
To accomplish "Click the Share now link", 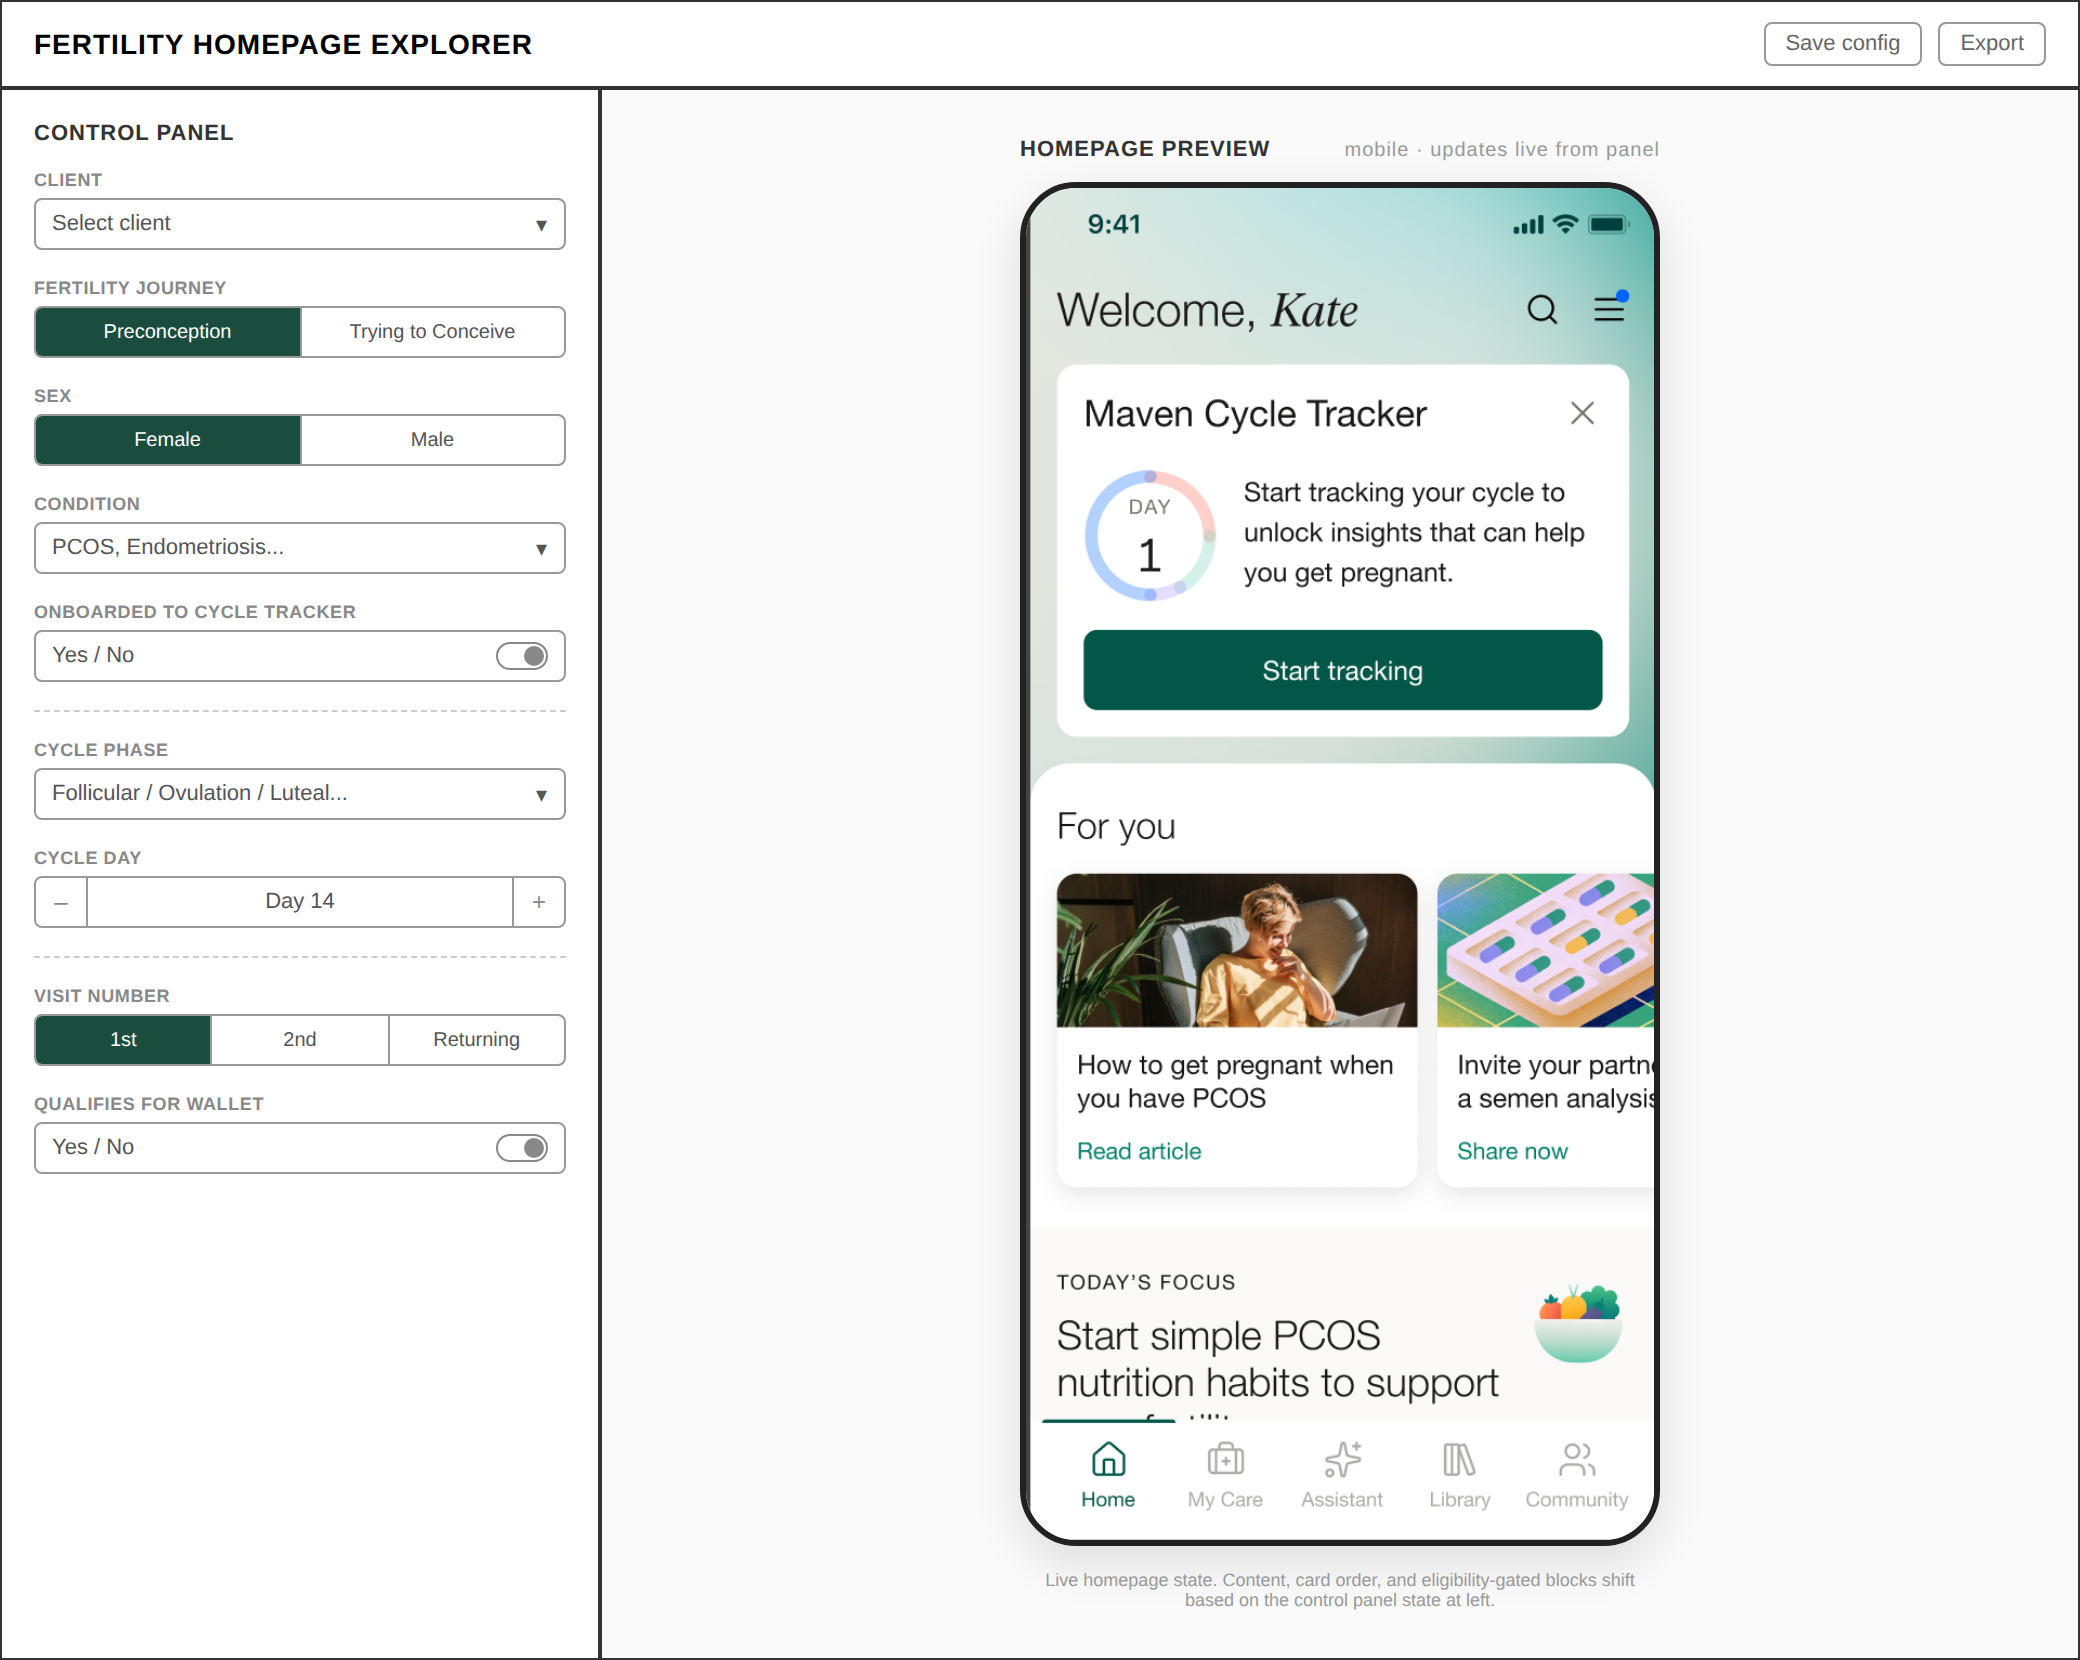I will pos(1512,1151).
